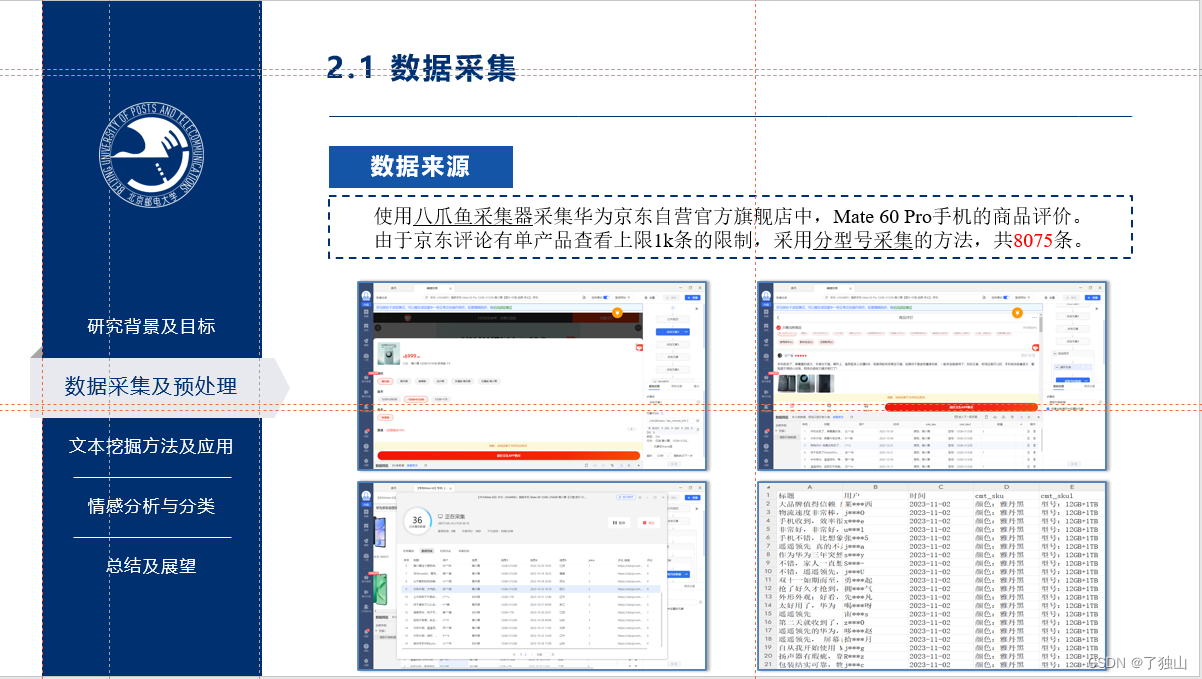Click the cell 物流速度非常棒 in row 3

pyautogui.click(x=810, y=513)
